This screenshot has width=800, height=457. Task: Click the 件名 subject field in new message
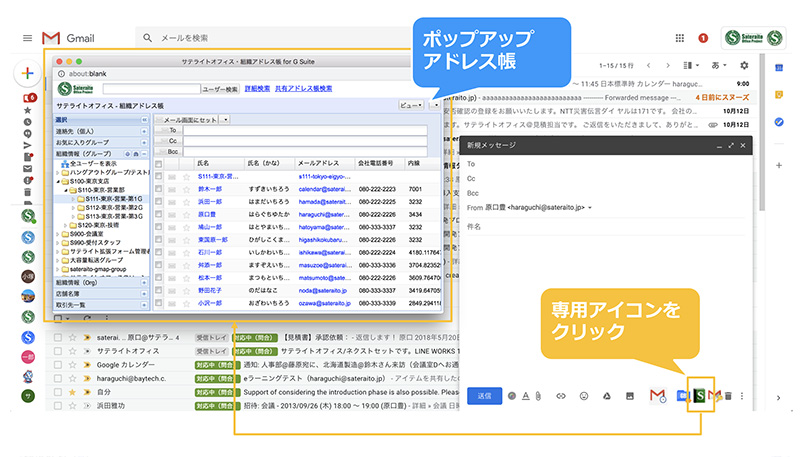click(x=606, y=226)
